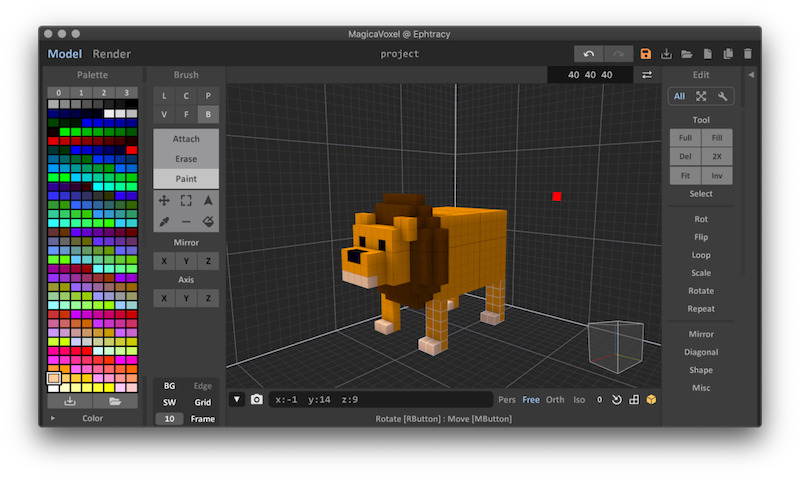
Task: Expand the Diagonal edit section
Action: coord(701,352)
